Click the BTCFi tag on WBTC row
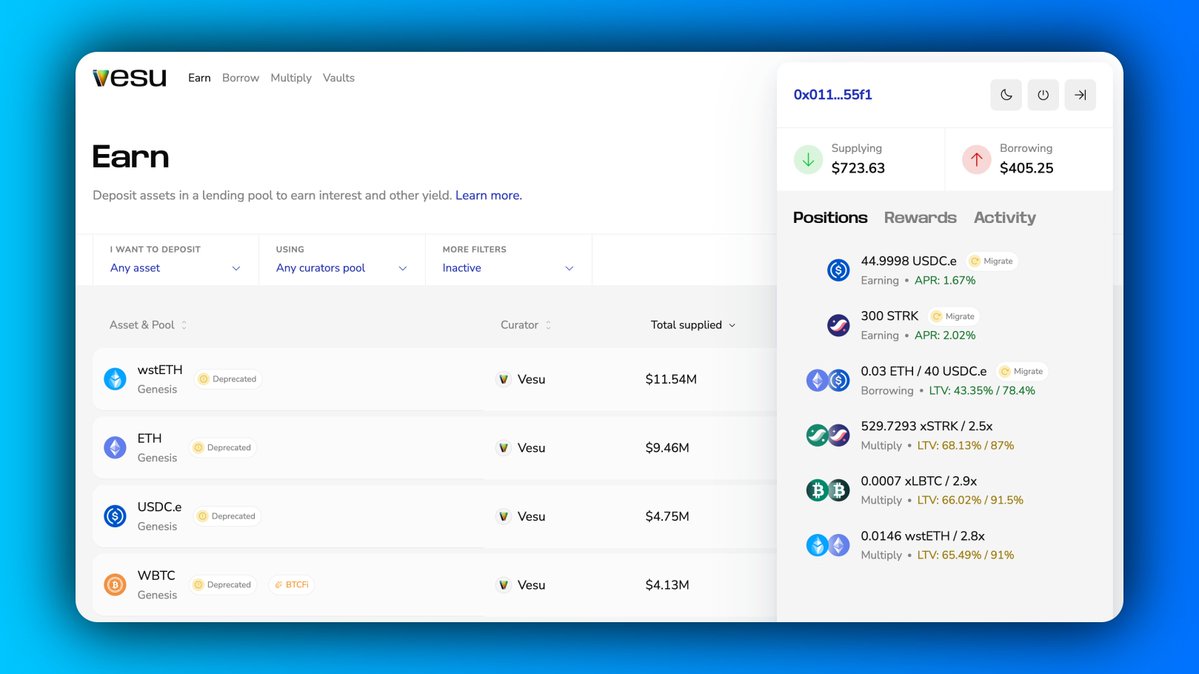1199x674 pixels. pos(291,584)
